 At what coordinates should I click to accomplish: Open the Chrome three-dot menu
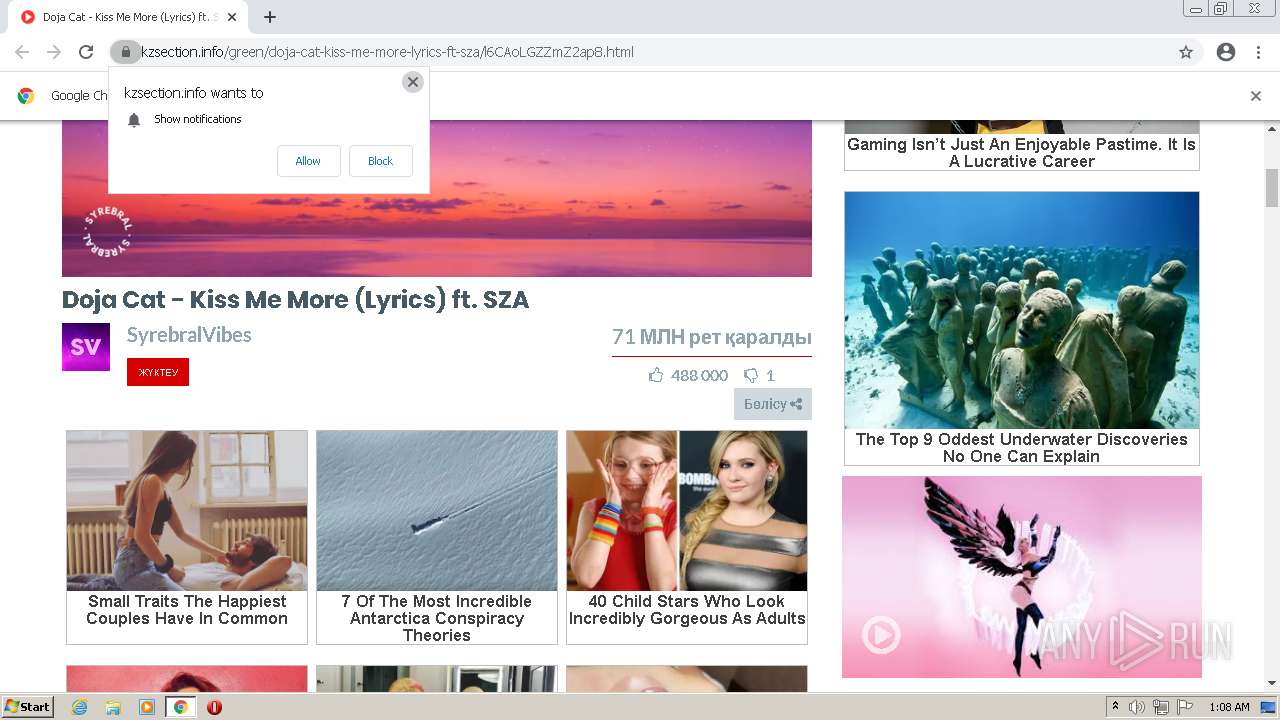(x=1258, y=52)
